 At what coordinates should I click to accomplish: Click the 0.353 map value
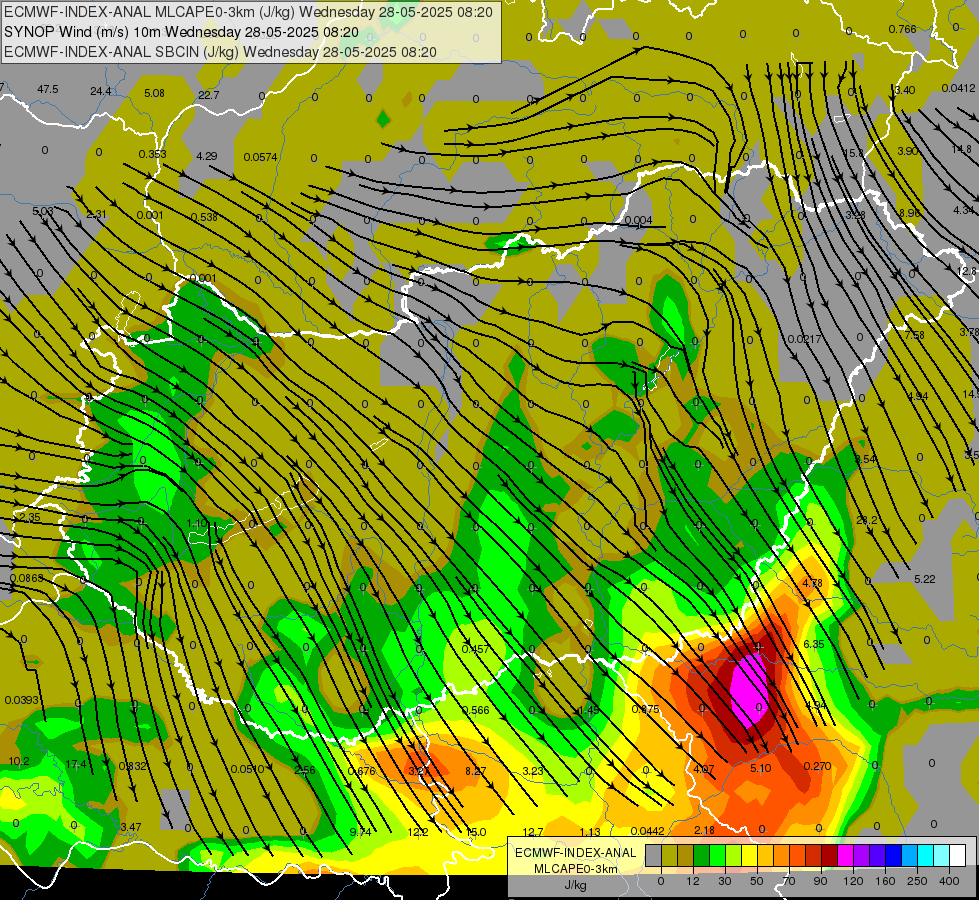[x=152, y=154]
